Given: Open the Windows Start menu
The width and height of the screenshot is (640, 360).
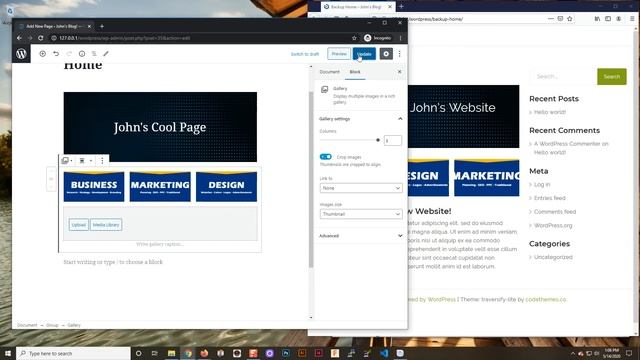Looking at the screenshot, I should point(8,353).
